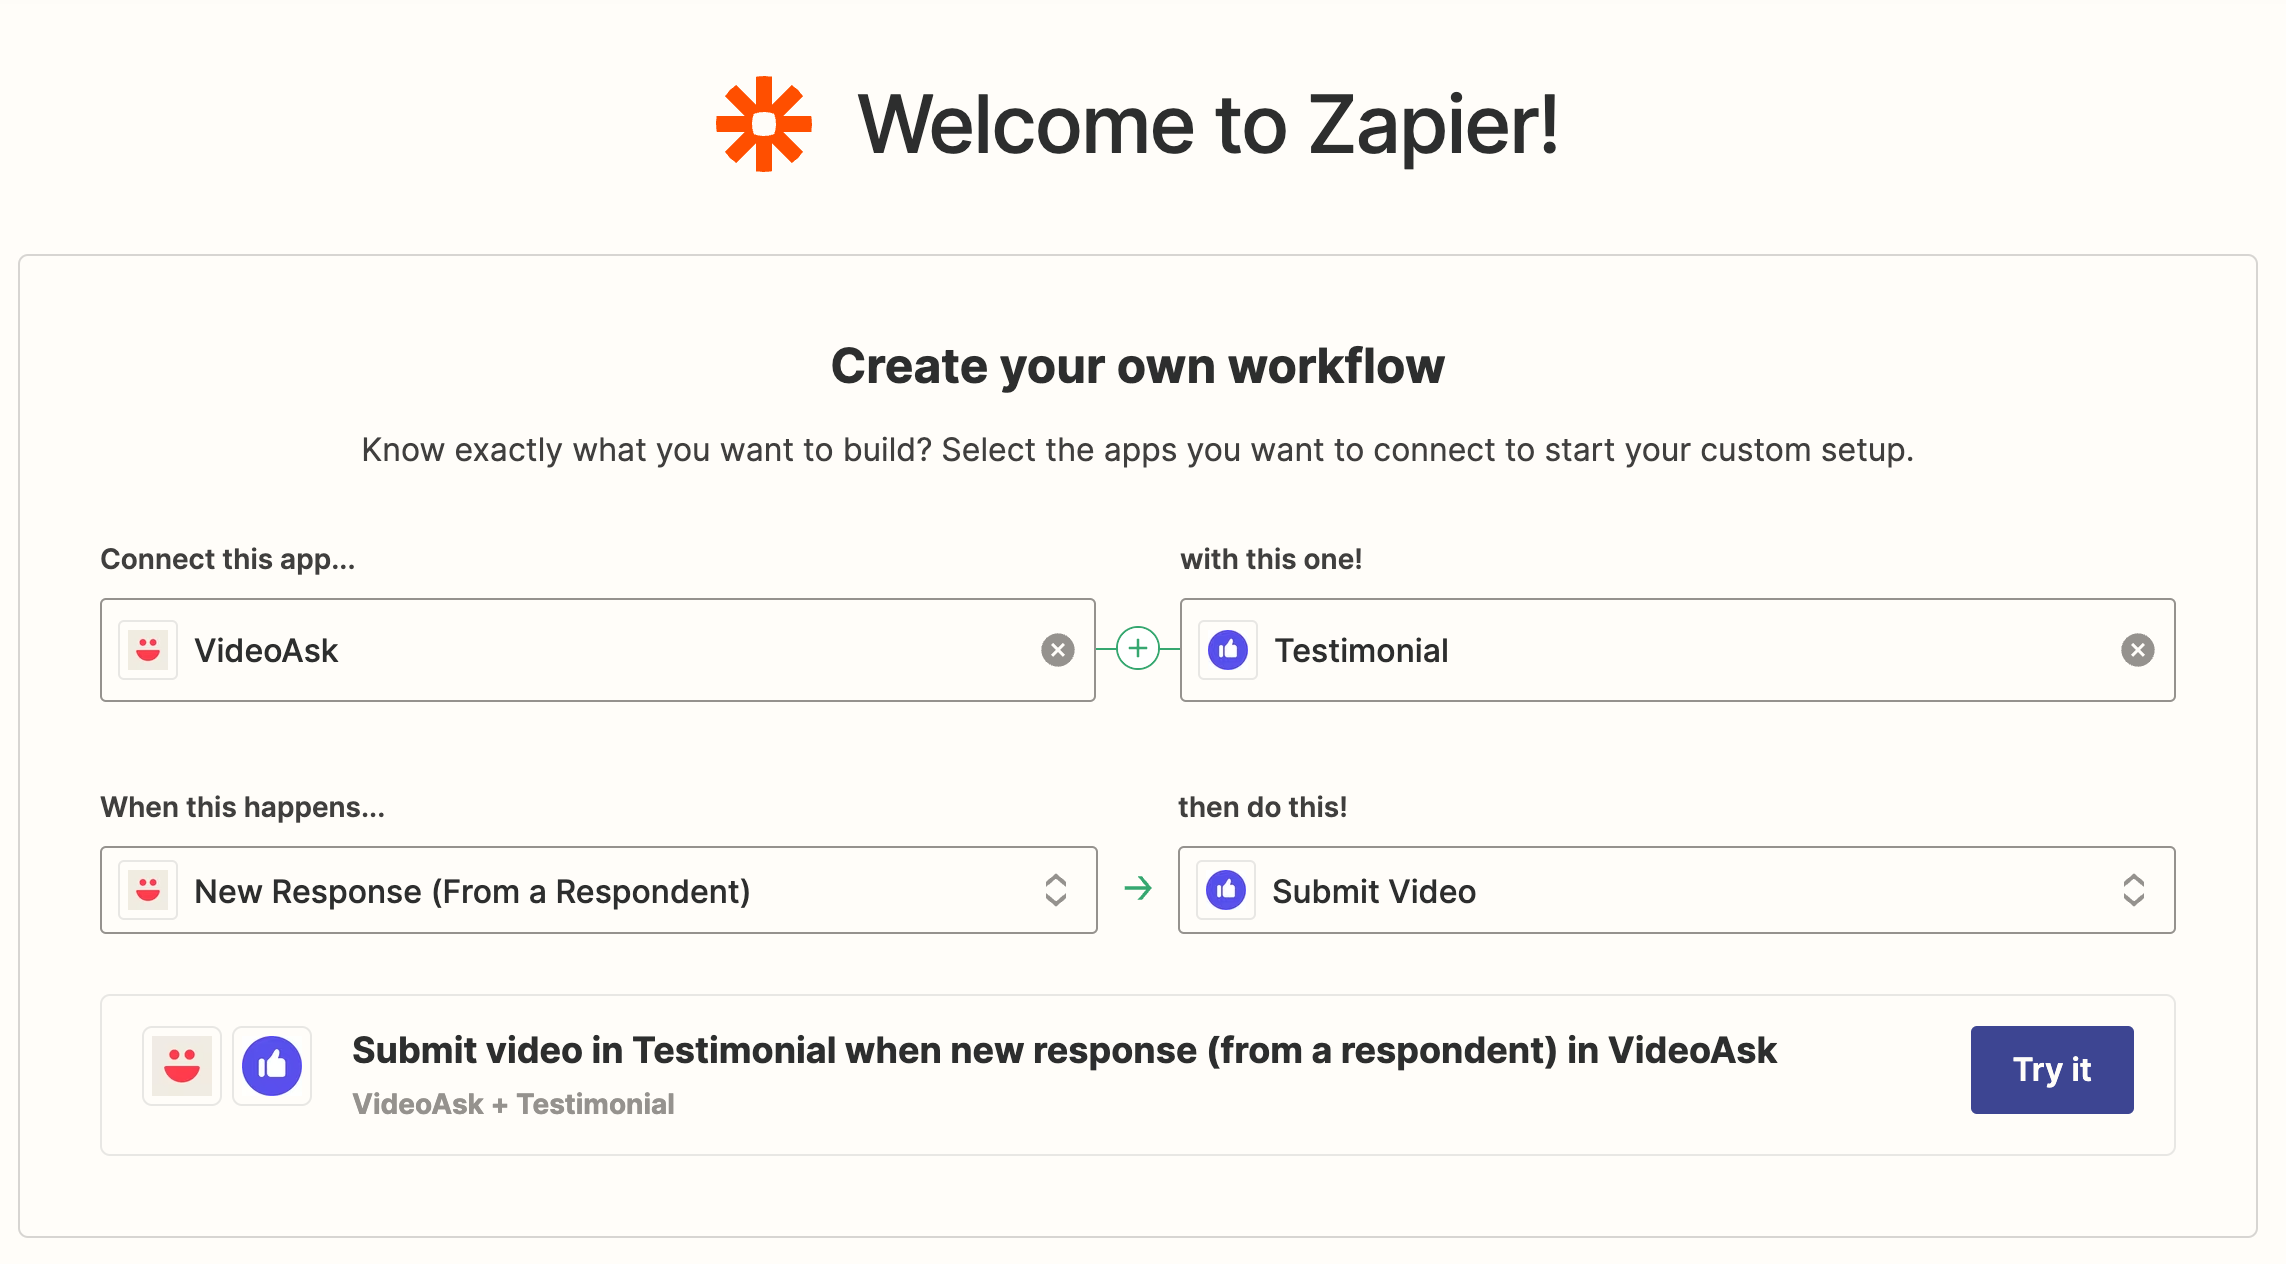Expand the Submit Video action dropdown arrows
This screenshot has width=2286, height=1264.
2133,890
